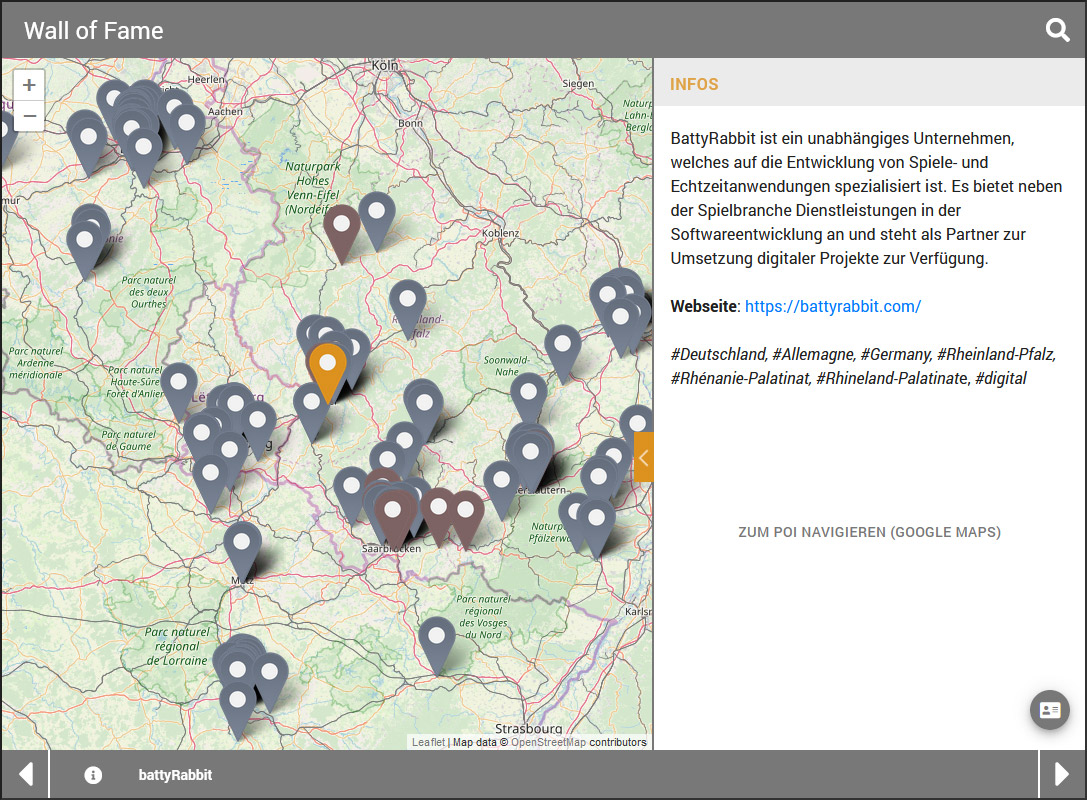Open the battyrabbit.com website link
Screen dimensions: 1087x800
click(832, 306)
